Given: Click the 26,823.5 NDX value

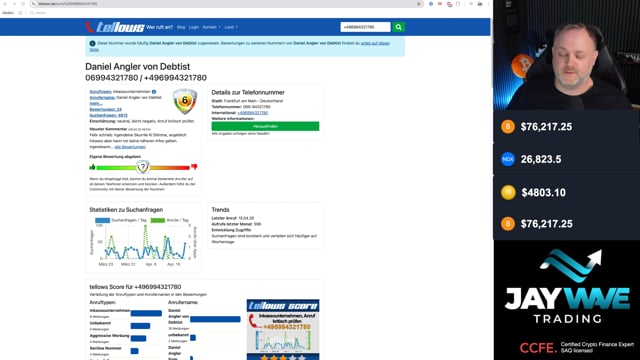Looking at the screenshot, I should coord(541,159).
